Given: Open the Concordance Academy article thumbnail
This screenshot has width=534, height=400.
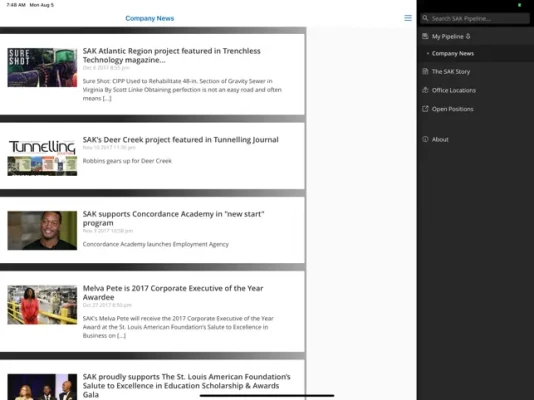Looking at the screenshot, I should pyautogui.click(x=42, y=230).
